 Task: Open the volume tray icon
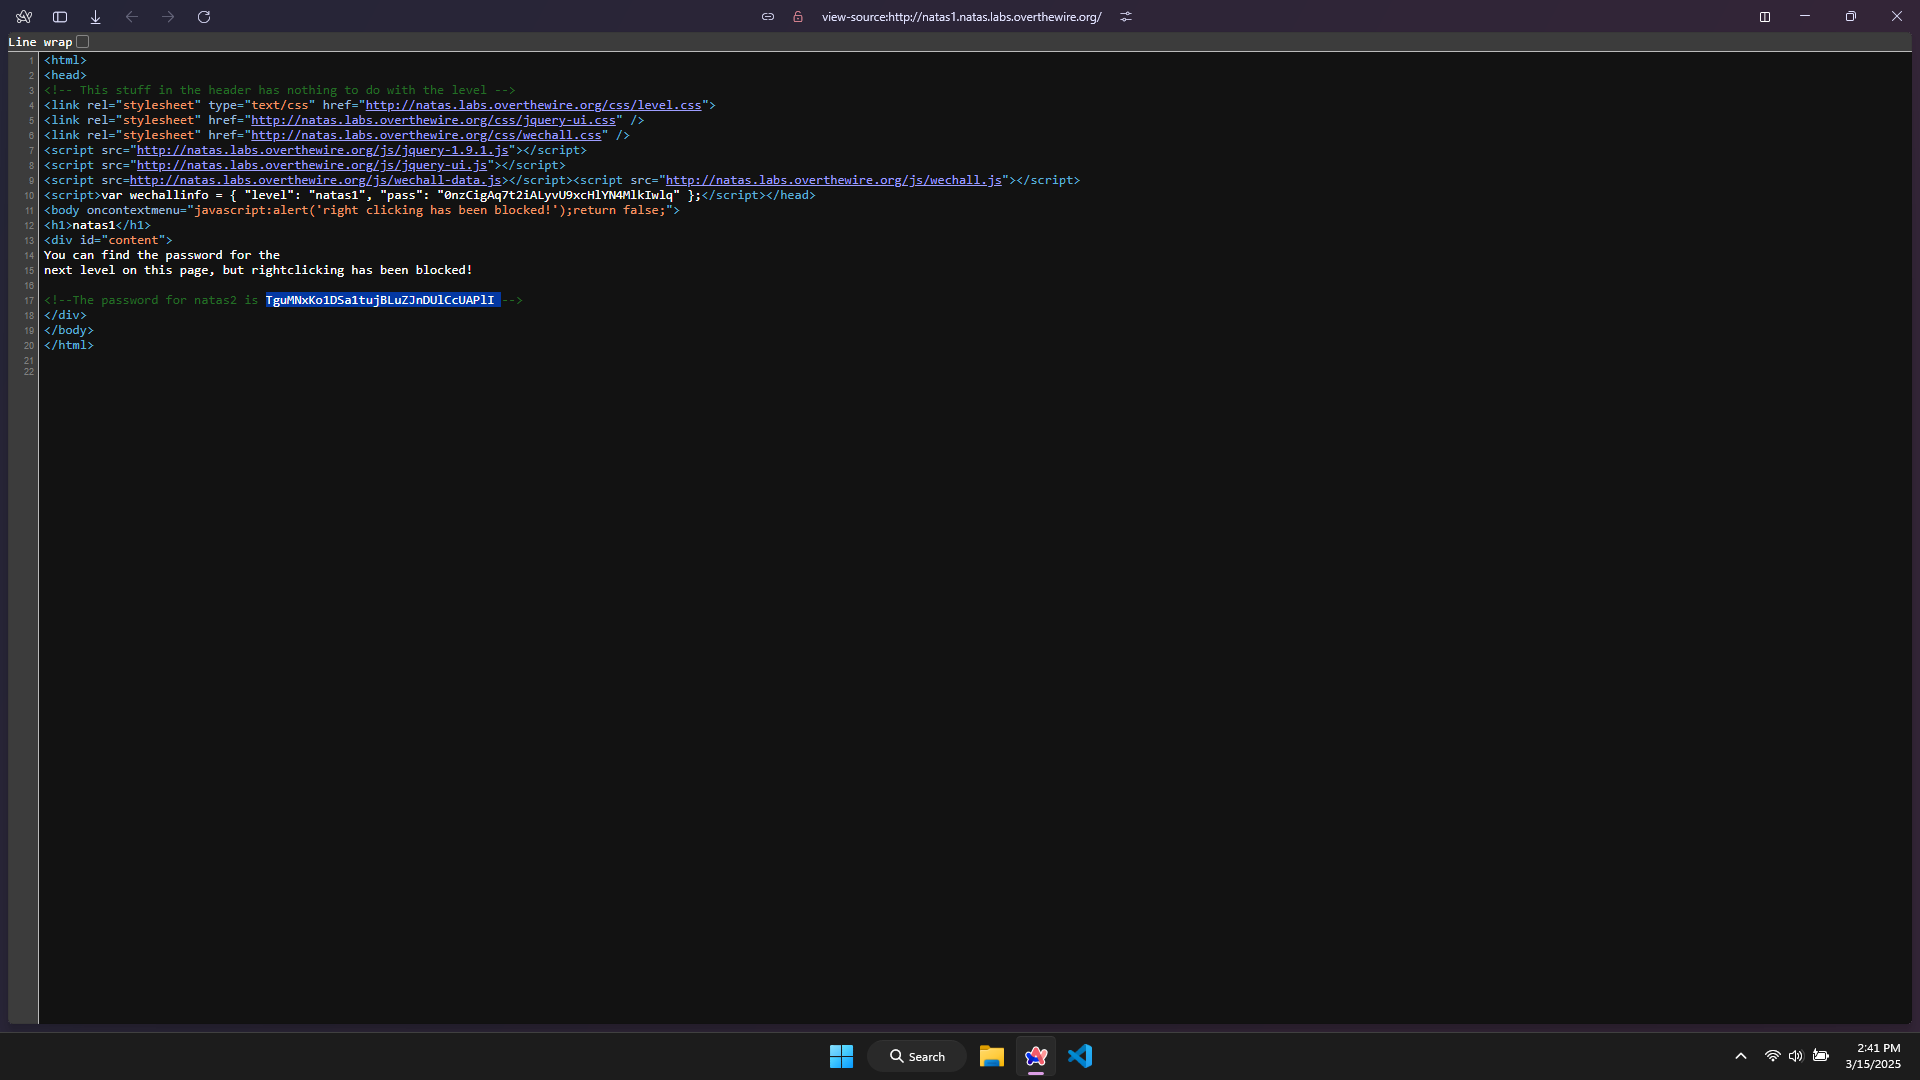click(1796, 1056)
